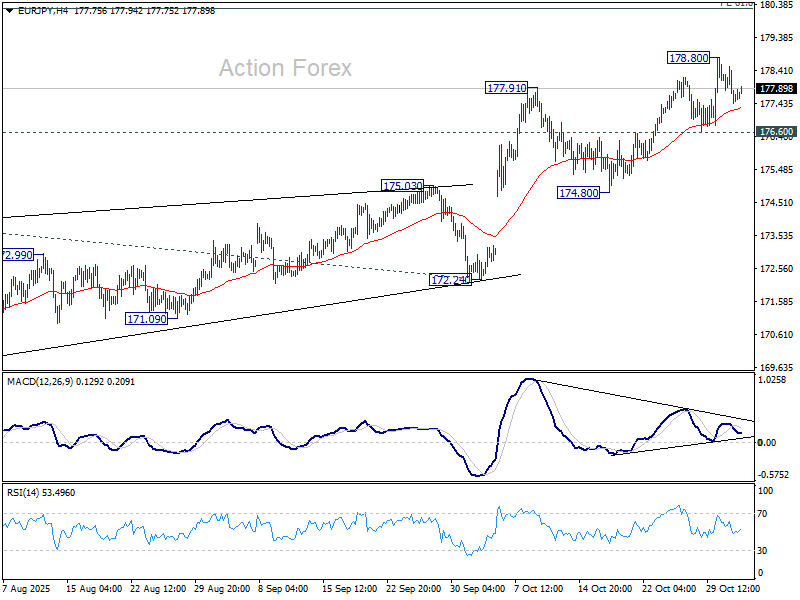Click the RSI 30 level label
Image resolution: width=800 pixels, height=600 pixels.
click(762, 551)
